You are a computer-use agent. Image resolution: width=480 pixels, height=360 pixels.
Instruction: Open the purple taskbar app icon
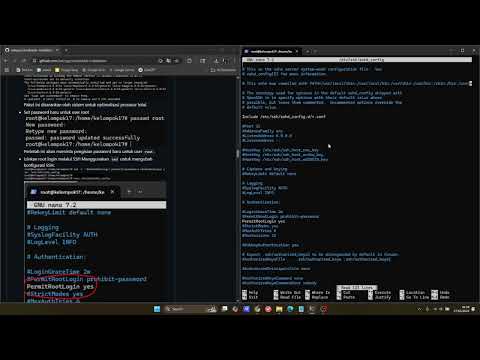click(x=246, y=309)
